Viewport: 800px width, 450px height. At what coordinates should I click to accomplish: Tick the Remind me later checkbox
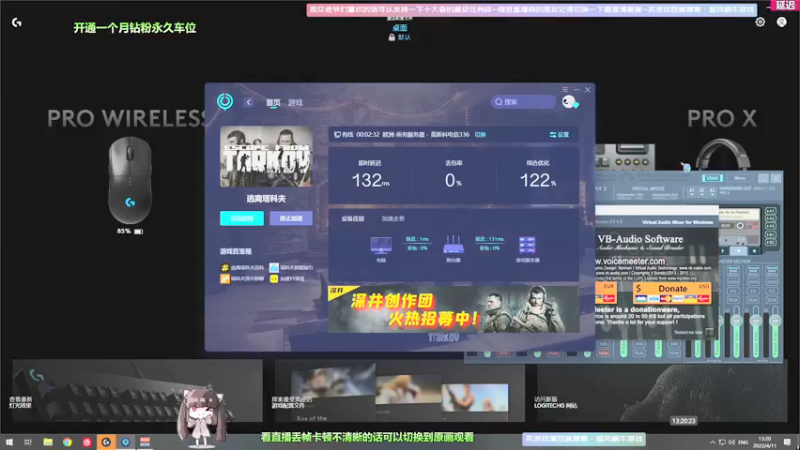pyautogui.click(x=709, y=332)
